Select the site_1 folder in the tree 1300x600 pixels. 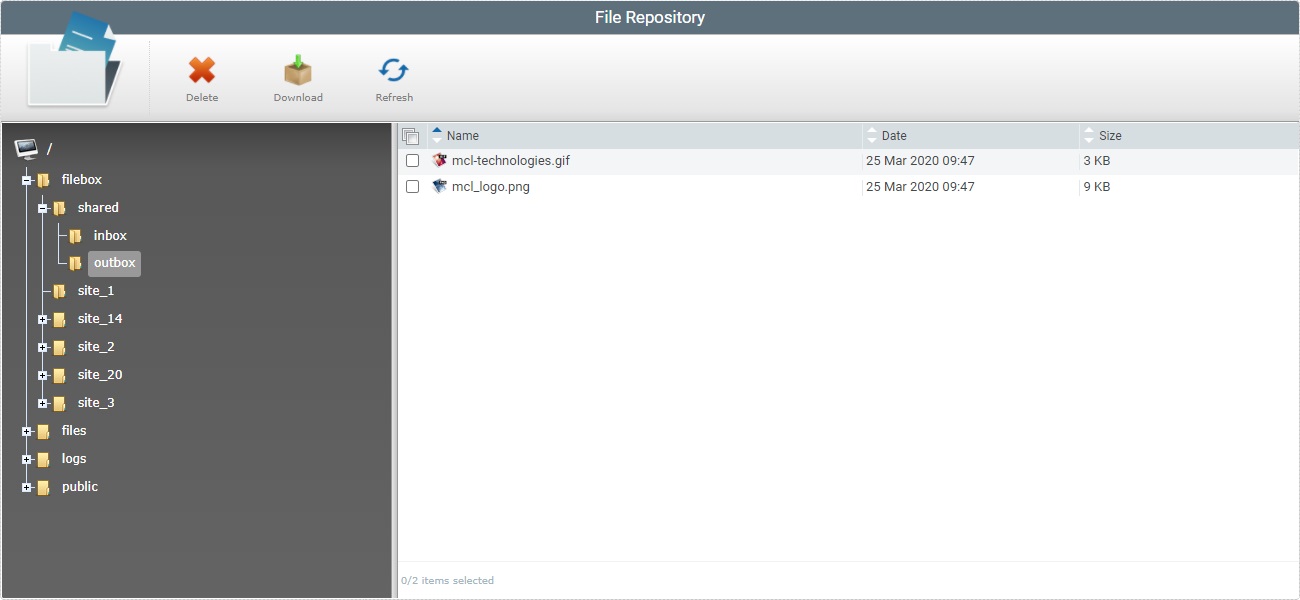click(96, 290)
